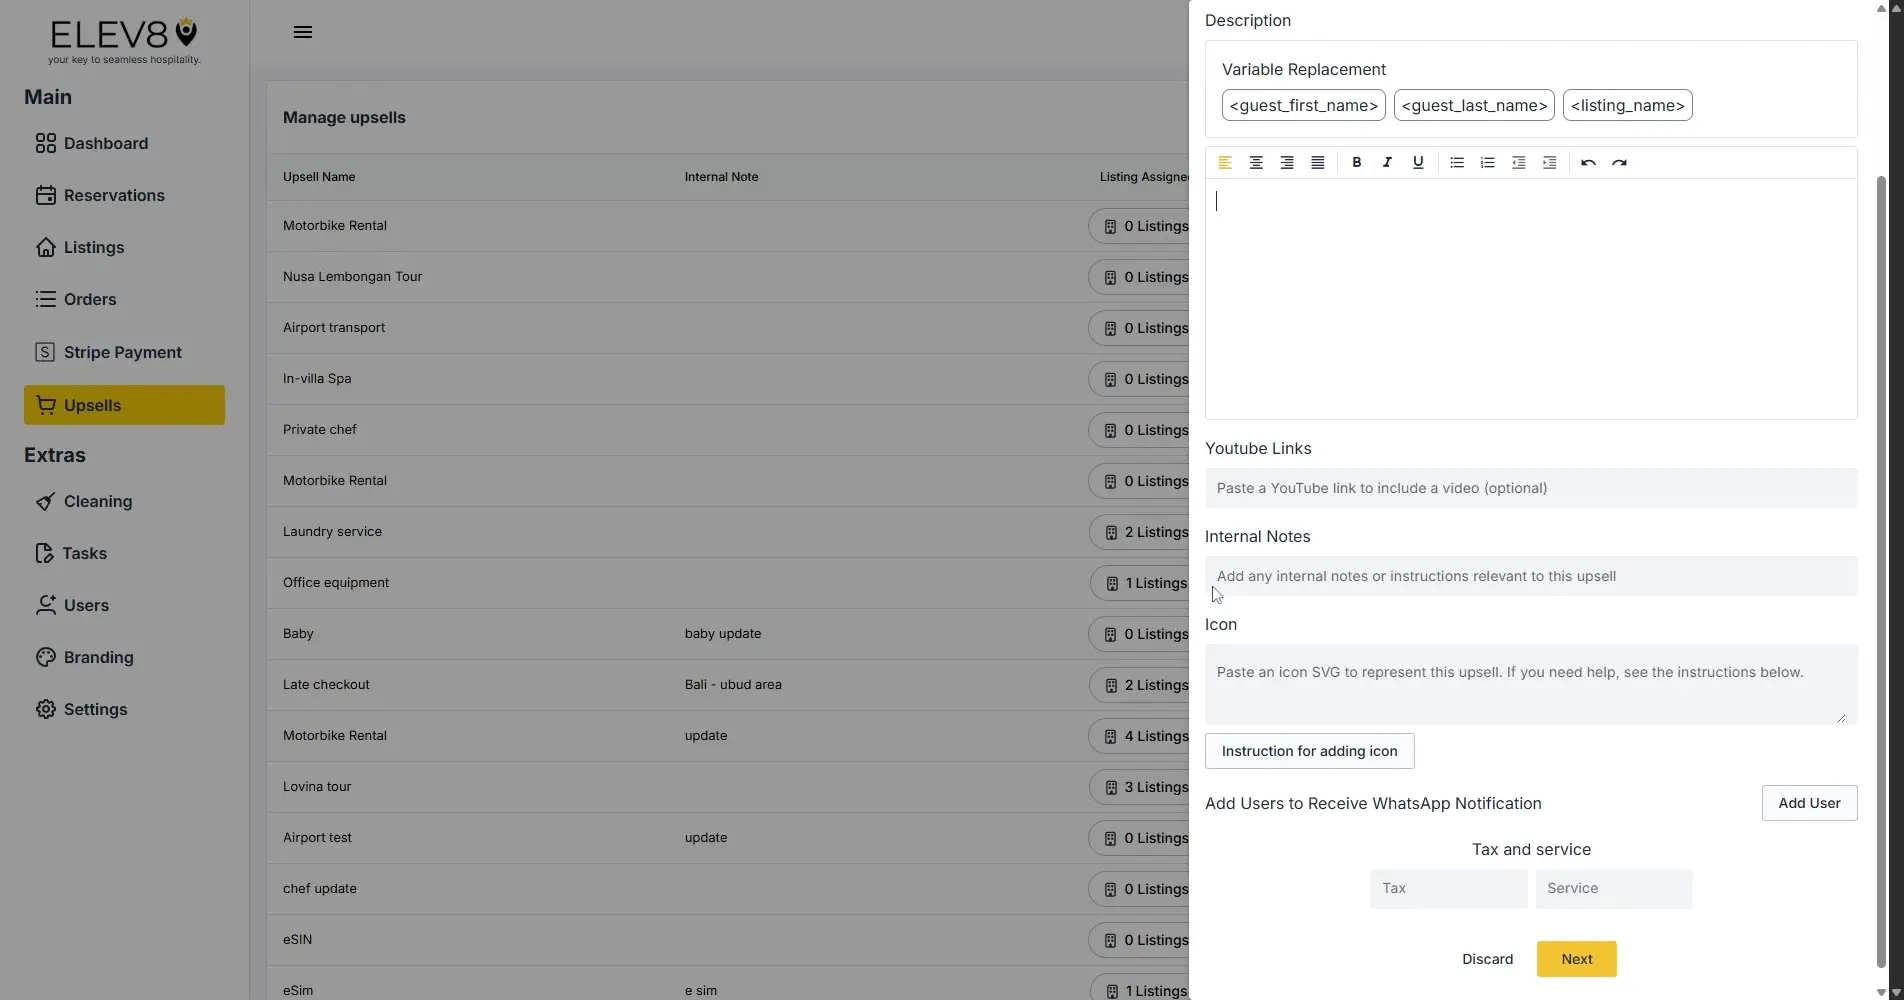Add a user for WhatsApp notifications

click(x=1809, y=803)
